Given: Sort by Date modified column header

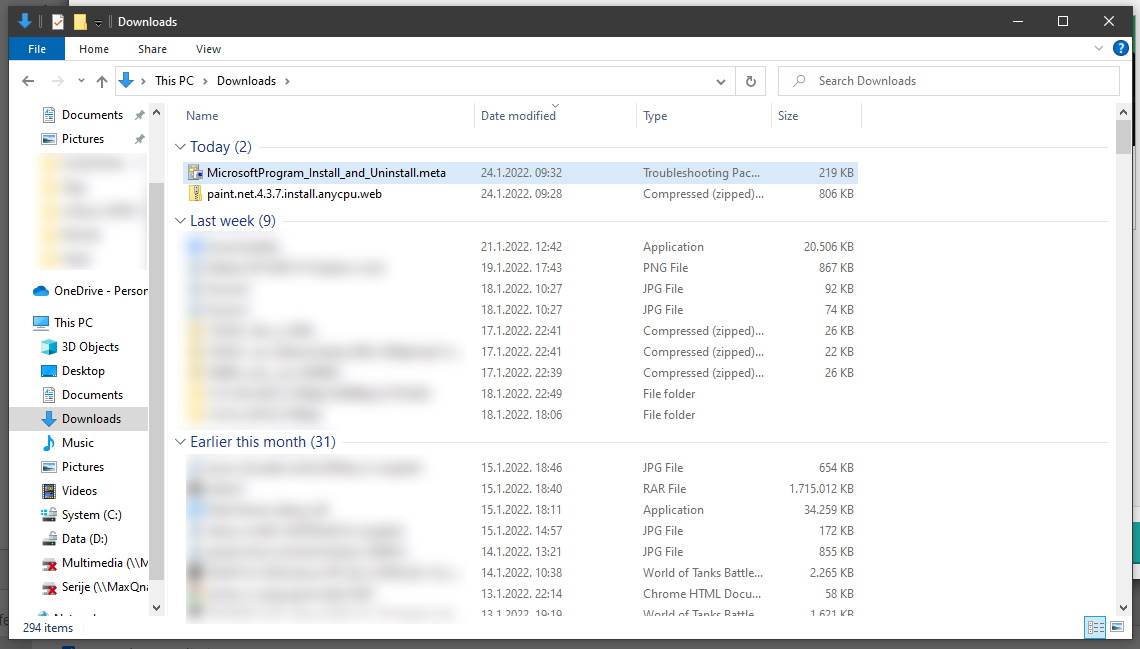Looking at the screenshot, I should point(518,116).
